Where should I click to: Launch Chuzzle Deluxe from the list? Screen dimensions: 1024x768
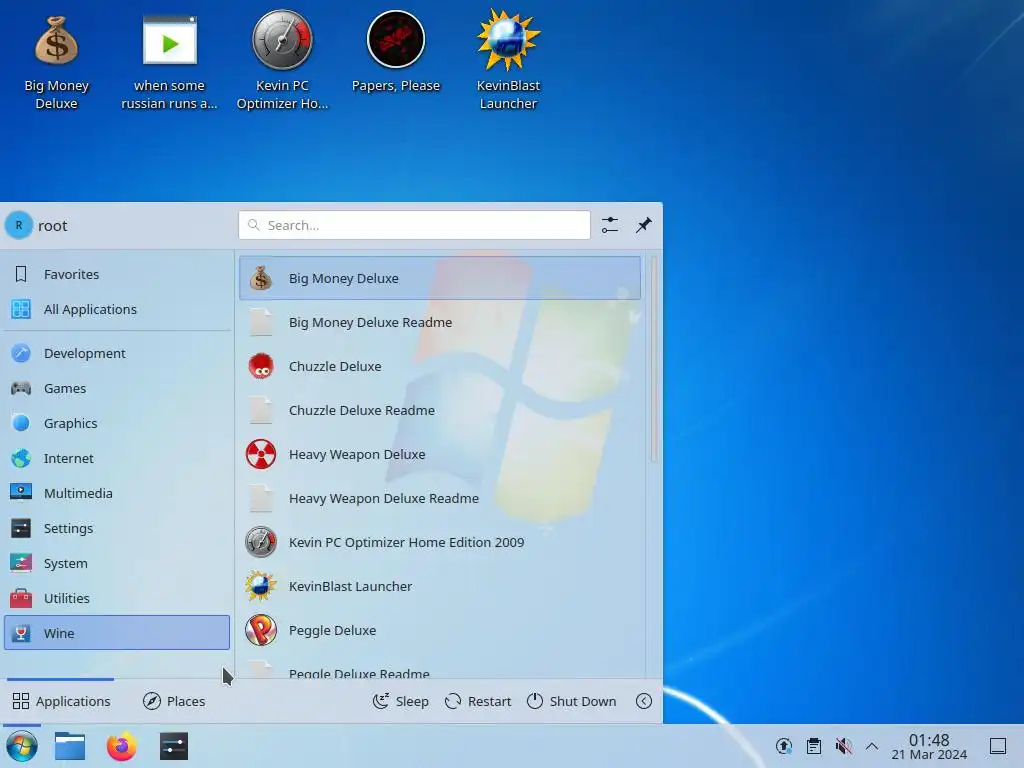tap(440, 366)
